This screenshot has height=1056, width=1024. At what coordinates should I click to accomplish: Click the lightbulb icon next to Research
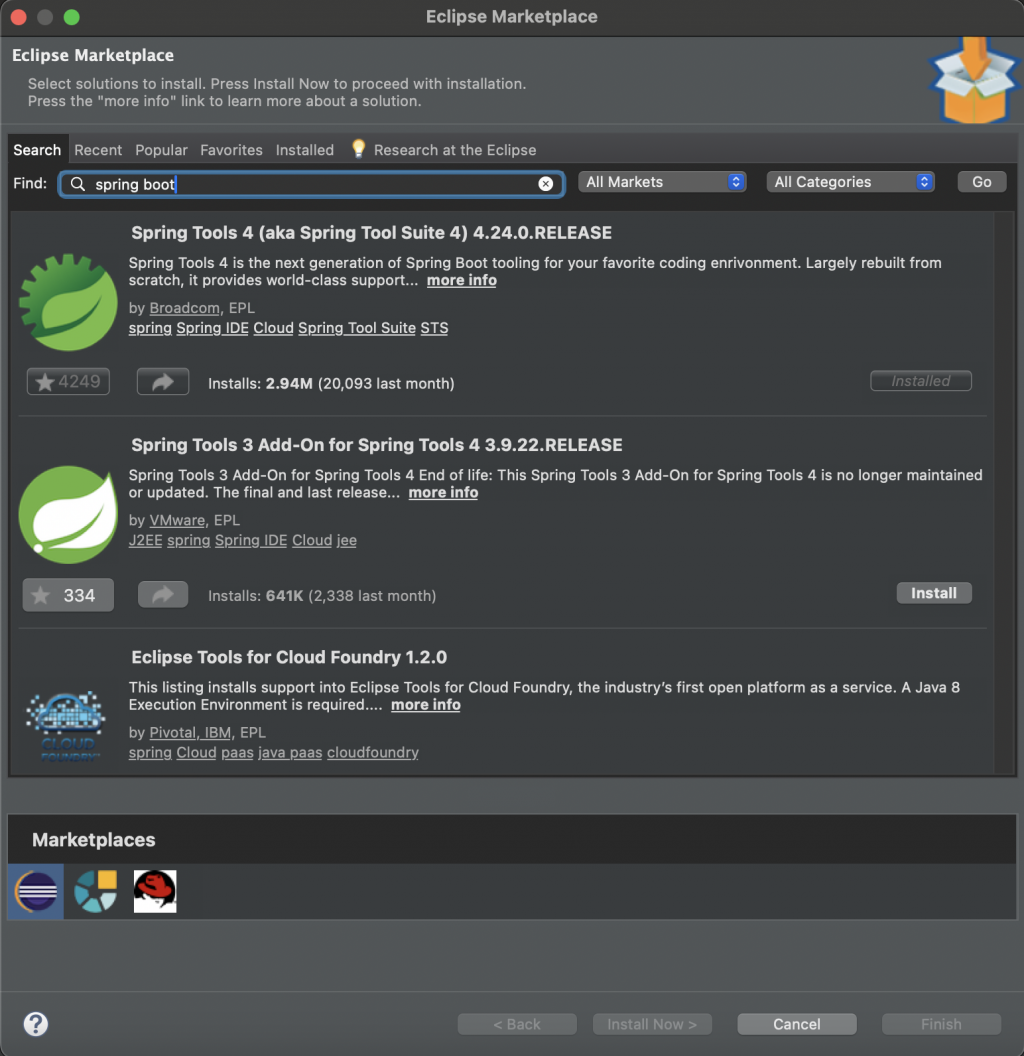click(358, 148)
